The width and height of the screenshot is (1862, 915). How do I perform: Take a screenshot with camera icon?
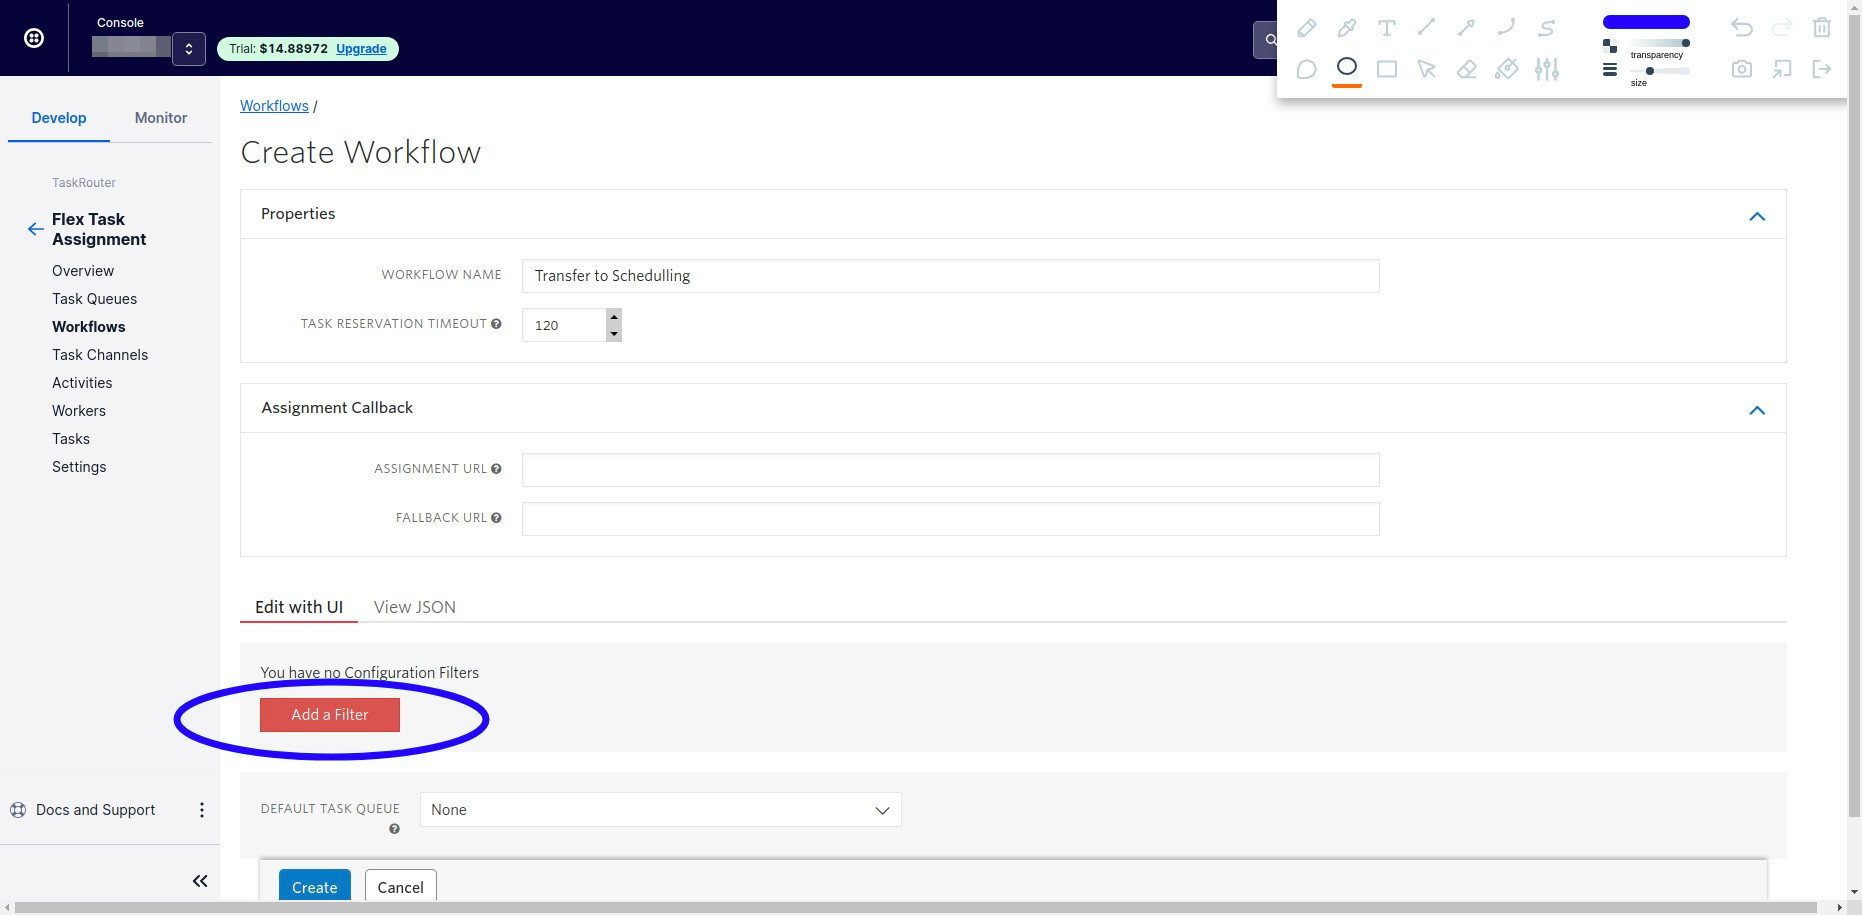click(x=1742, y=69)
